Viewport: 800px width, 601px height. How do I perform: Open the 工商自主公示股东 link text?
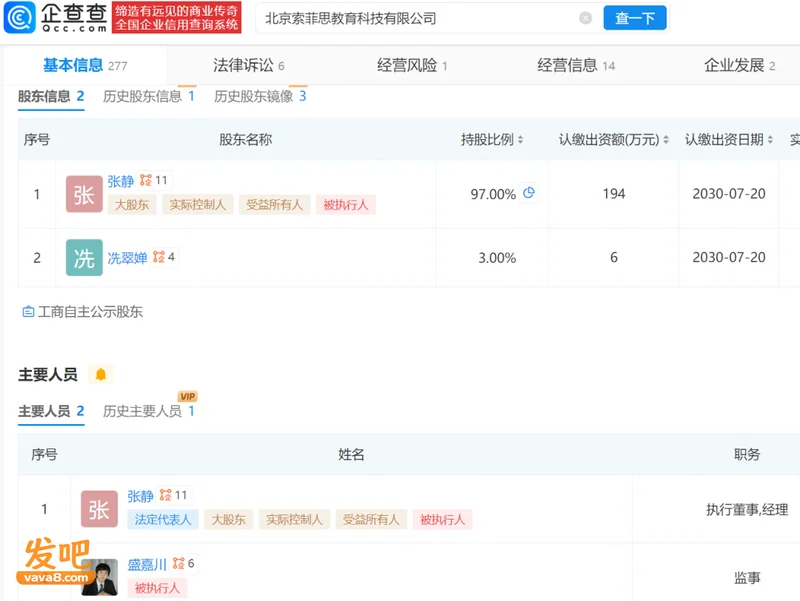90,311
